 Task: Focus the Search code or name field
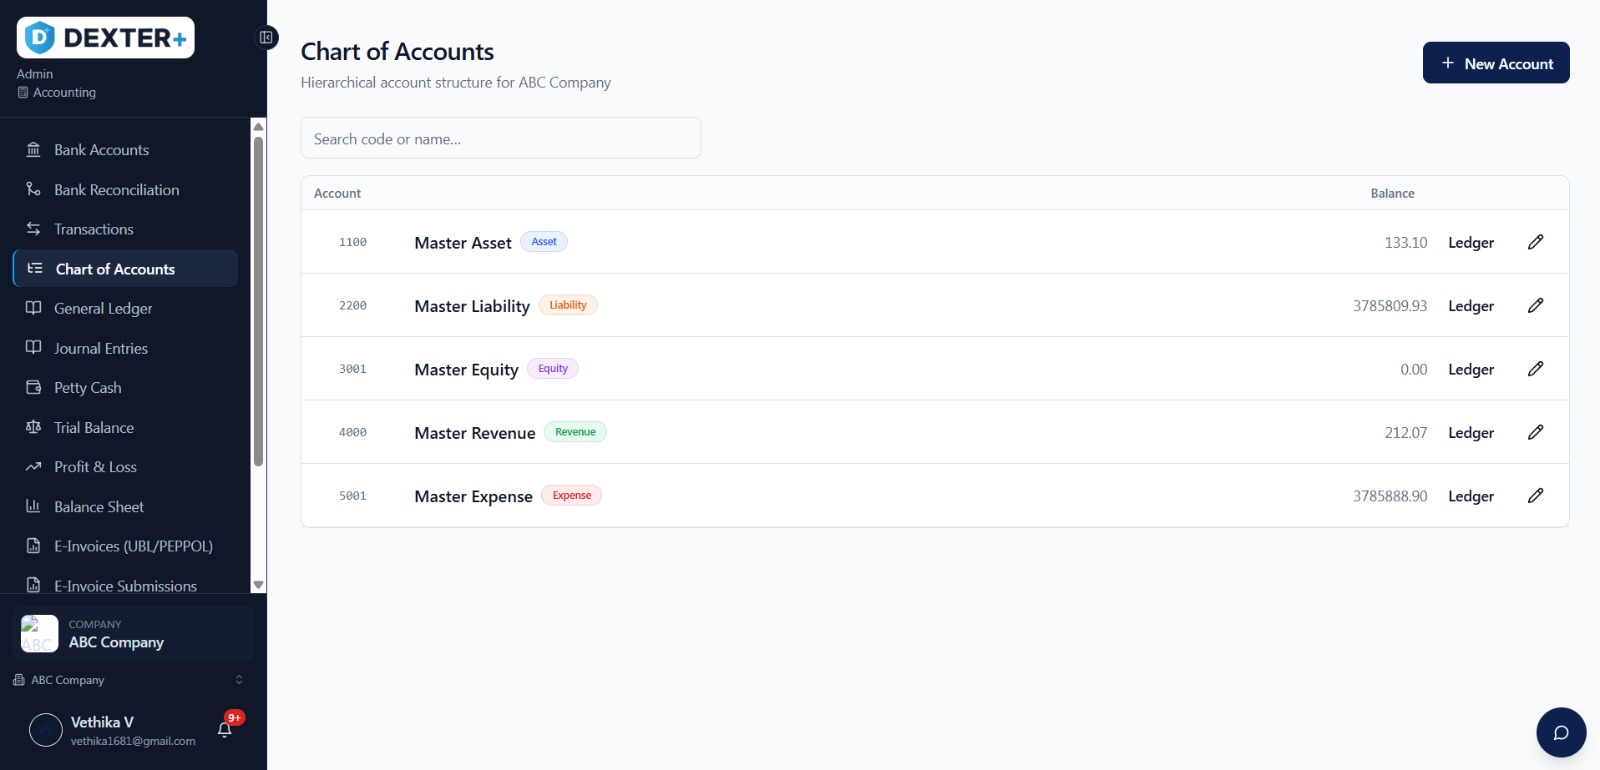click(x=501, y=138)
